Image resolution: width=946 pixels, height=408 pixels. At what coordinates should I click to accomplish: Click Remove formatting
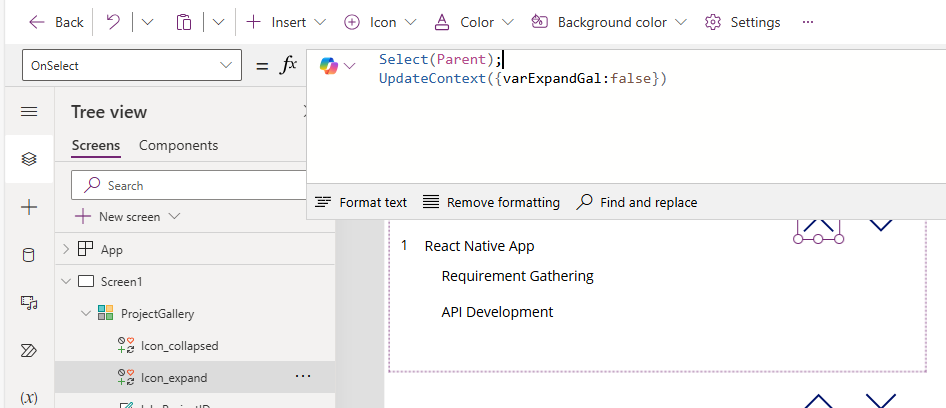click(491, 202)
